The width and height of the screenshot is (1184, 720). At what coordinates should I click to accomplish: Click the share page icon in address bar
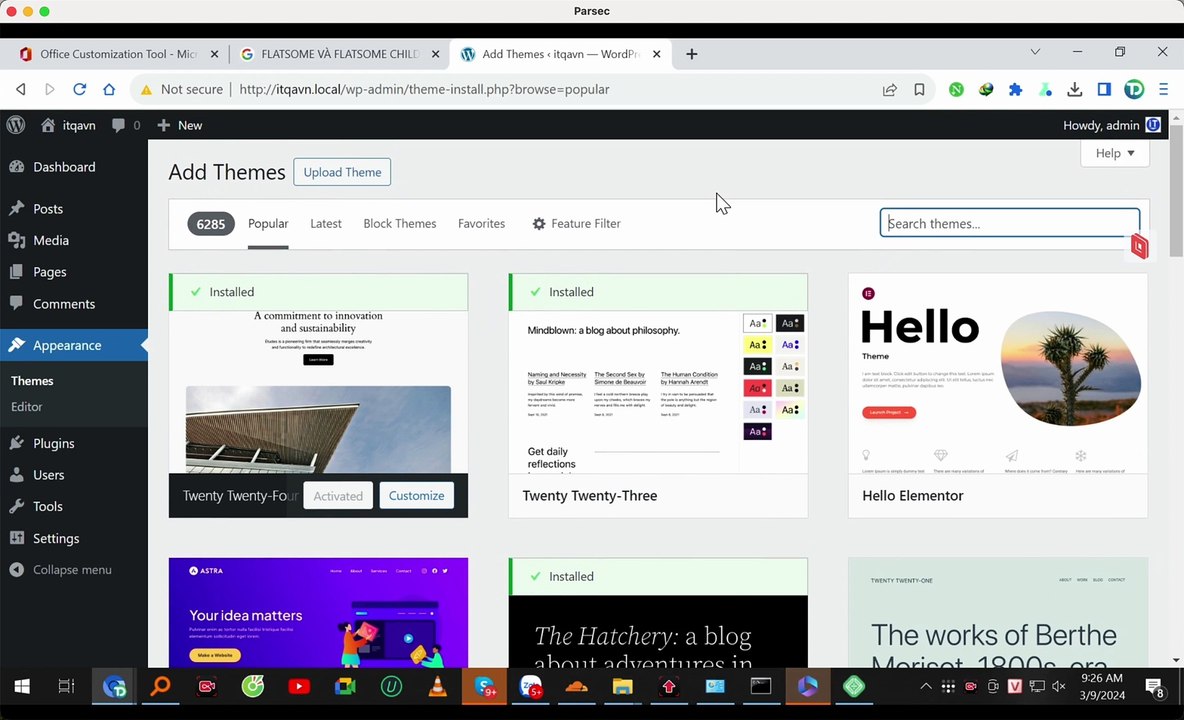tap(890, 89)
